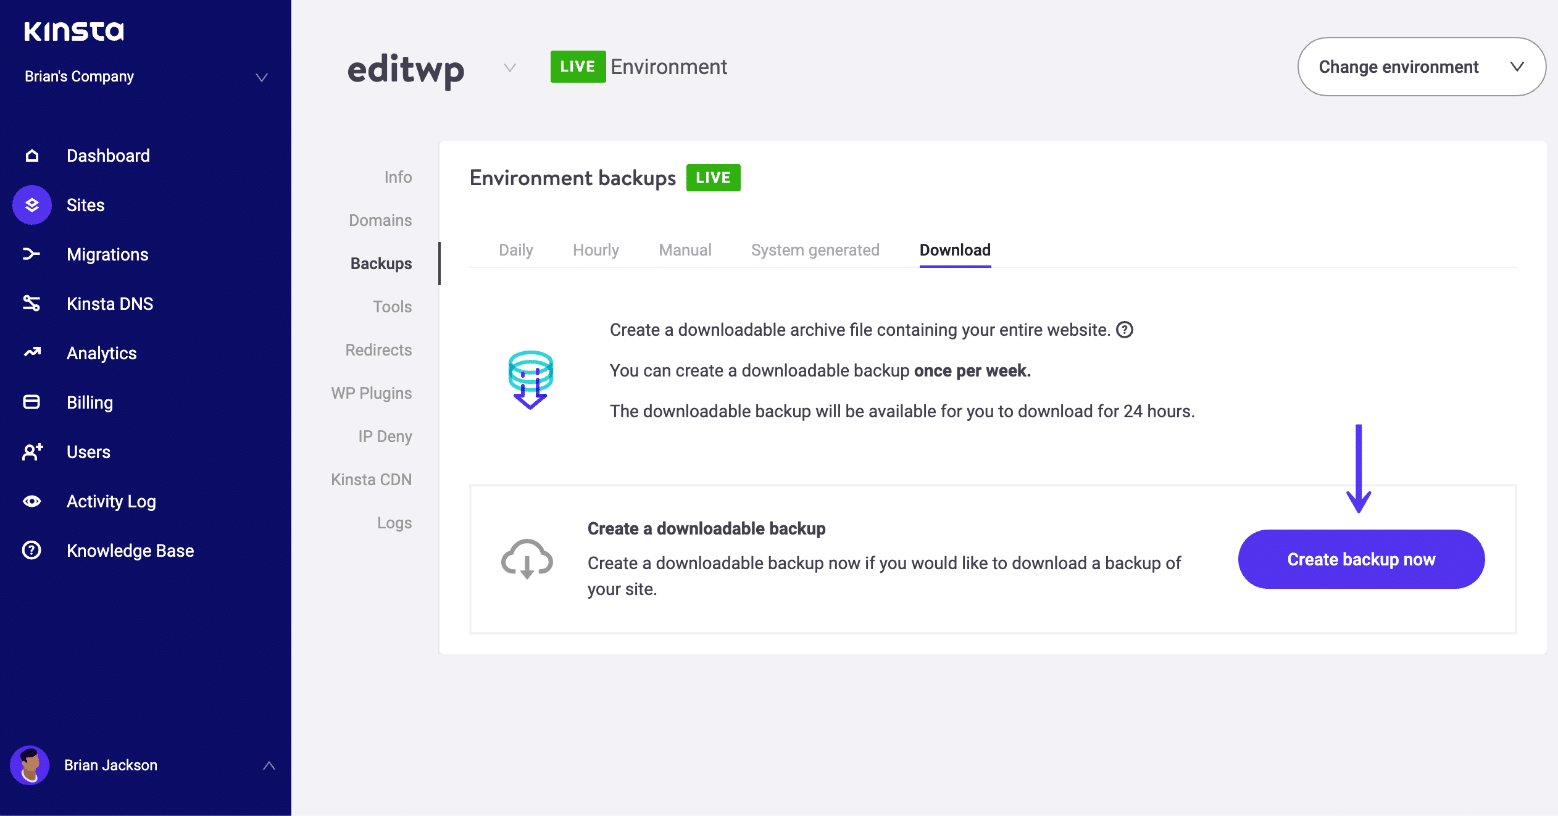Open the Sites section from the sidebar
The image size is (1558, 816).
(31, 205)
